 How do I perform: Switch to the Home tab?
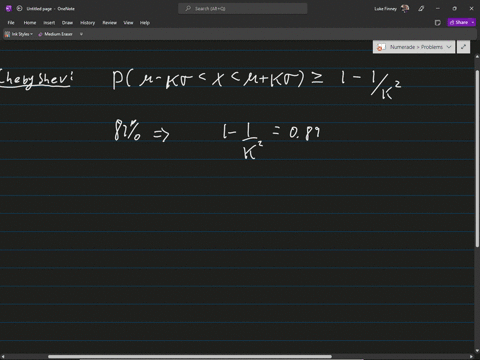(x=30, y=23)
